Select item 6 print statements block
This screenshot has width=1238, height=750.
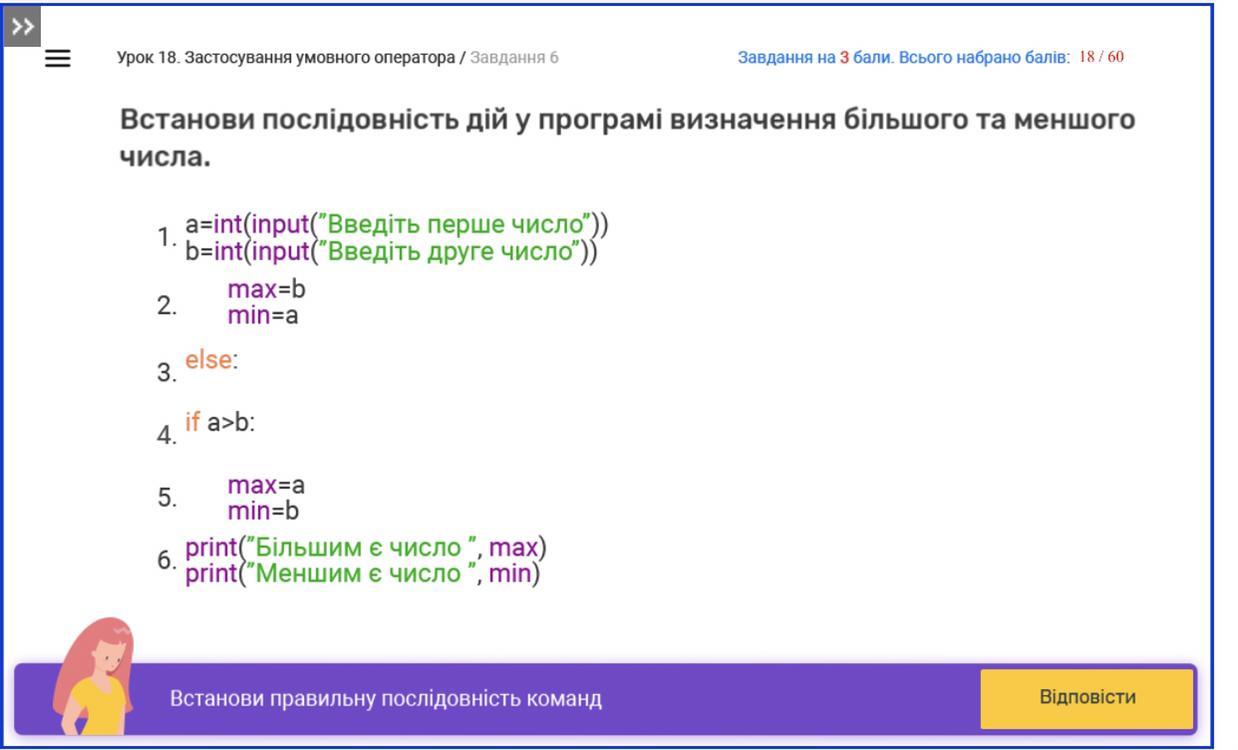click(366, 561)
